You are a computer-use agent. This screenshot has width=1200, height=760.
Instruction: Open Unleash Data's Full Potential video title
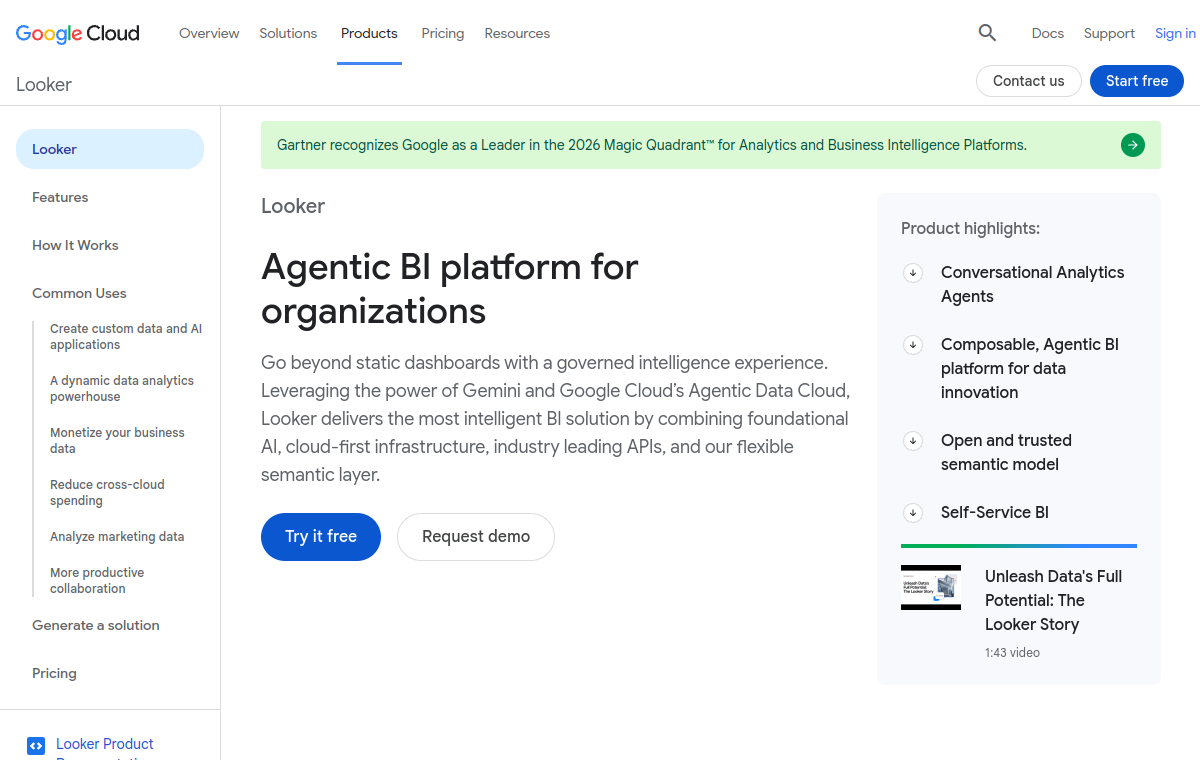click(x=1054, y=600)
